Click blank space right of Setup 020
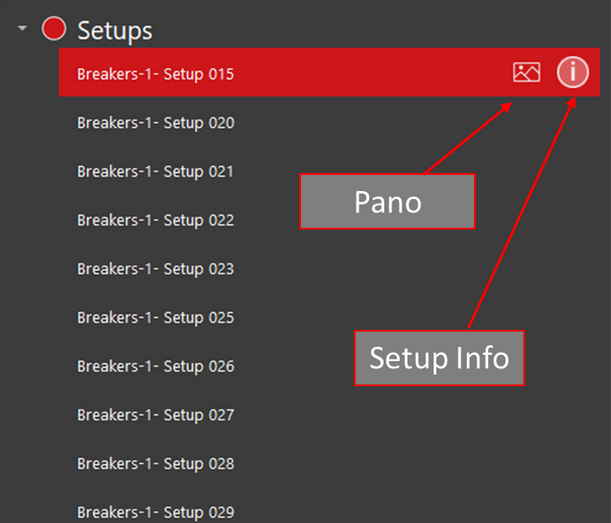 [x=400, y=123]
